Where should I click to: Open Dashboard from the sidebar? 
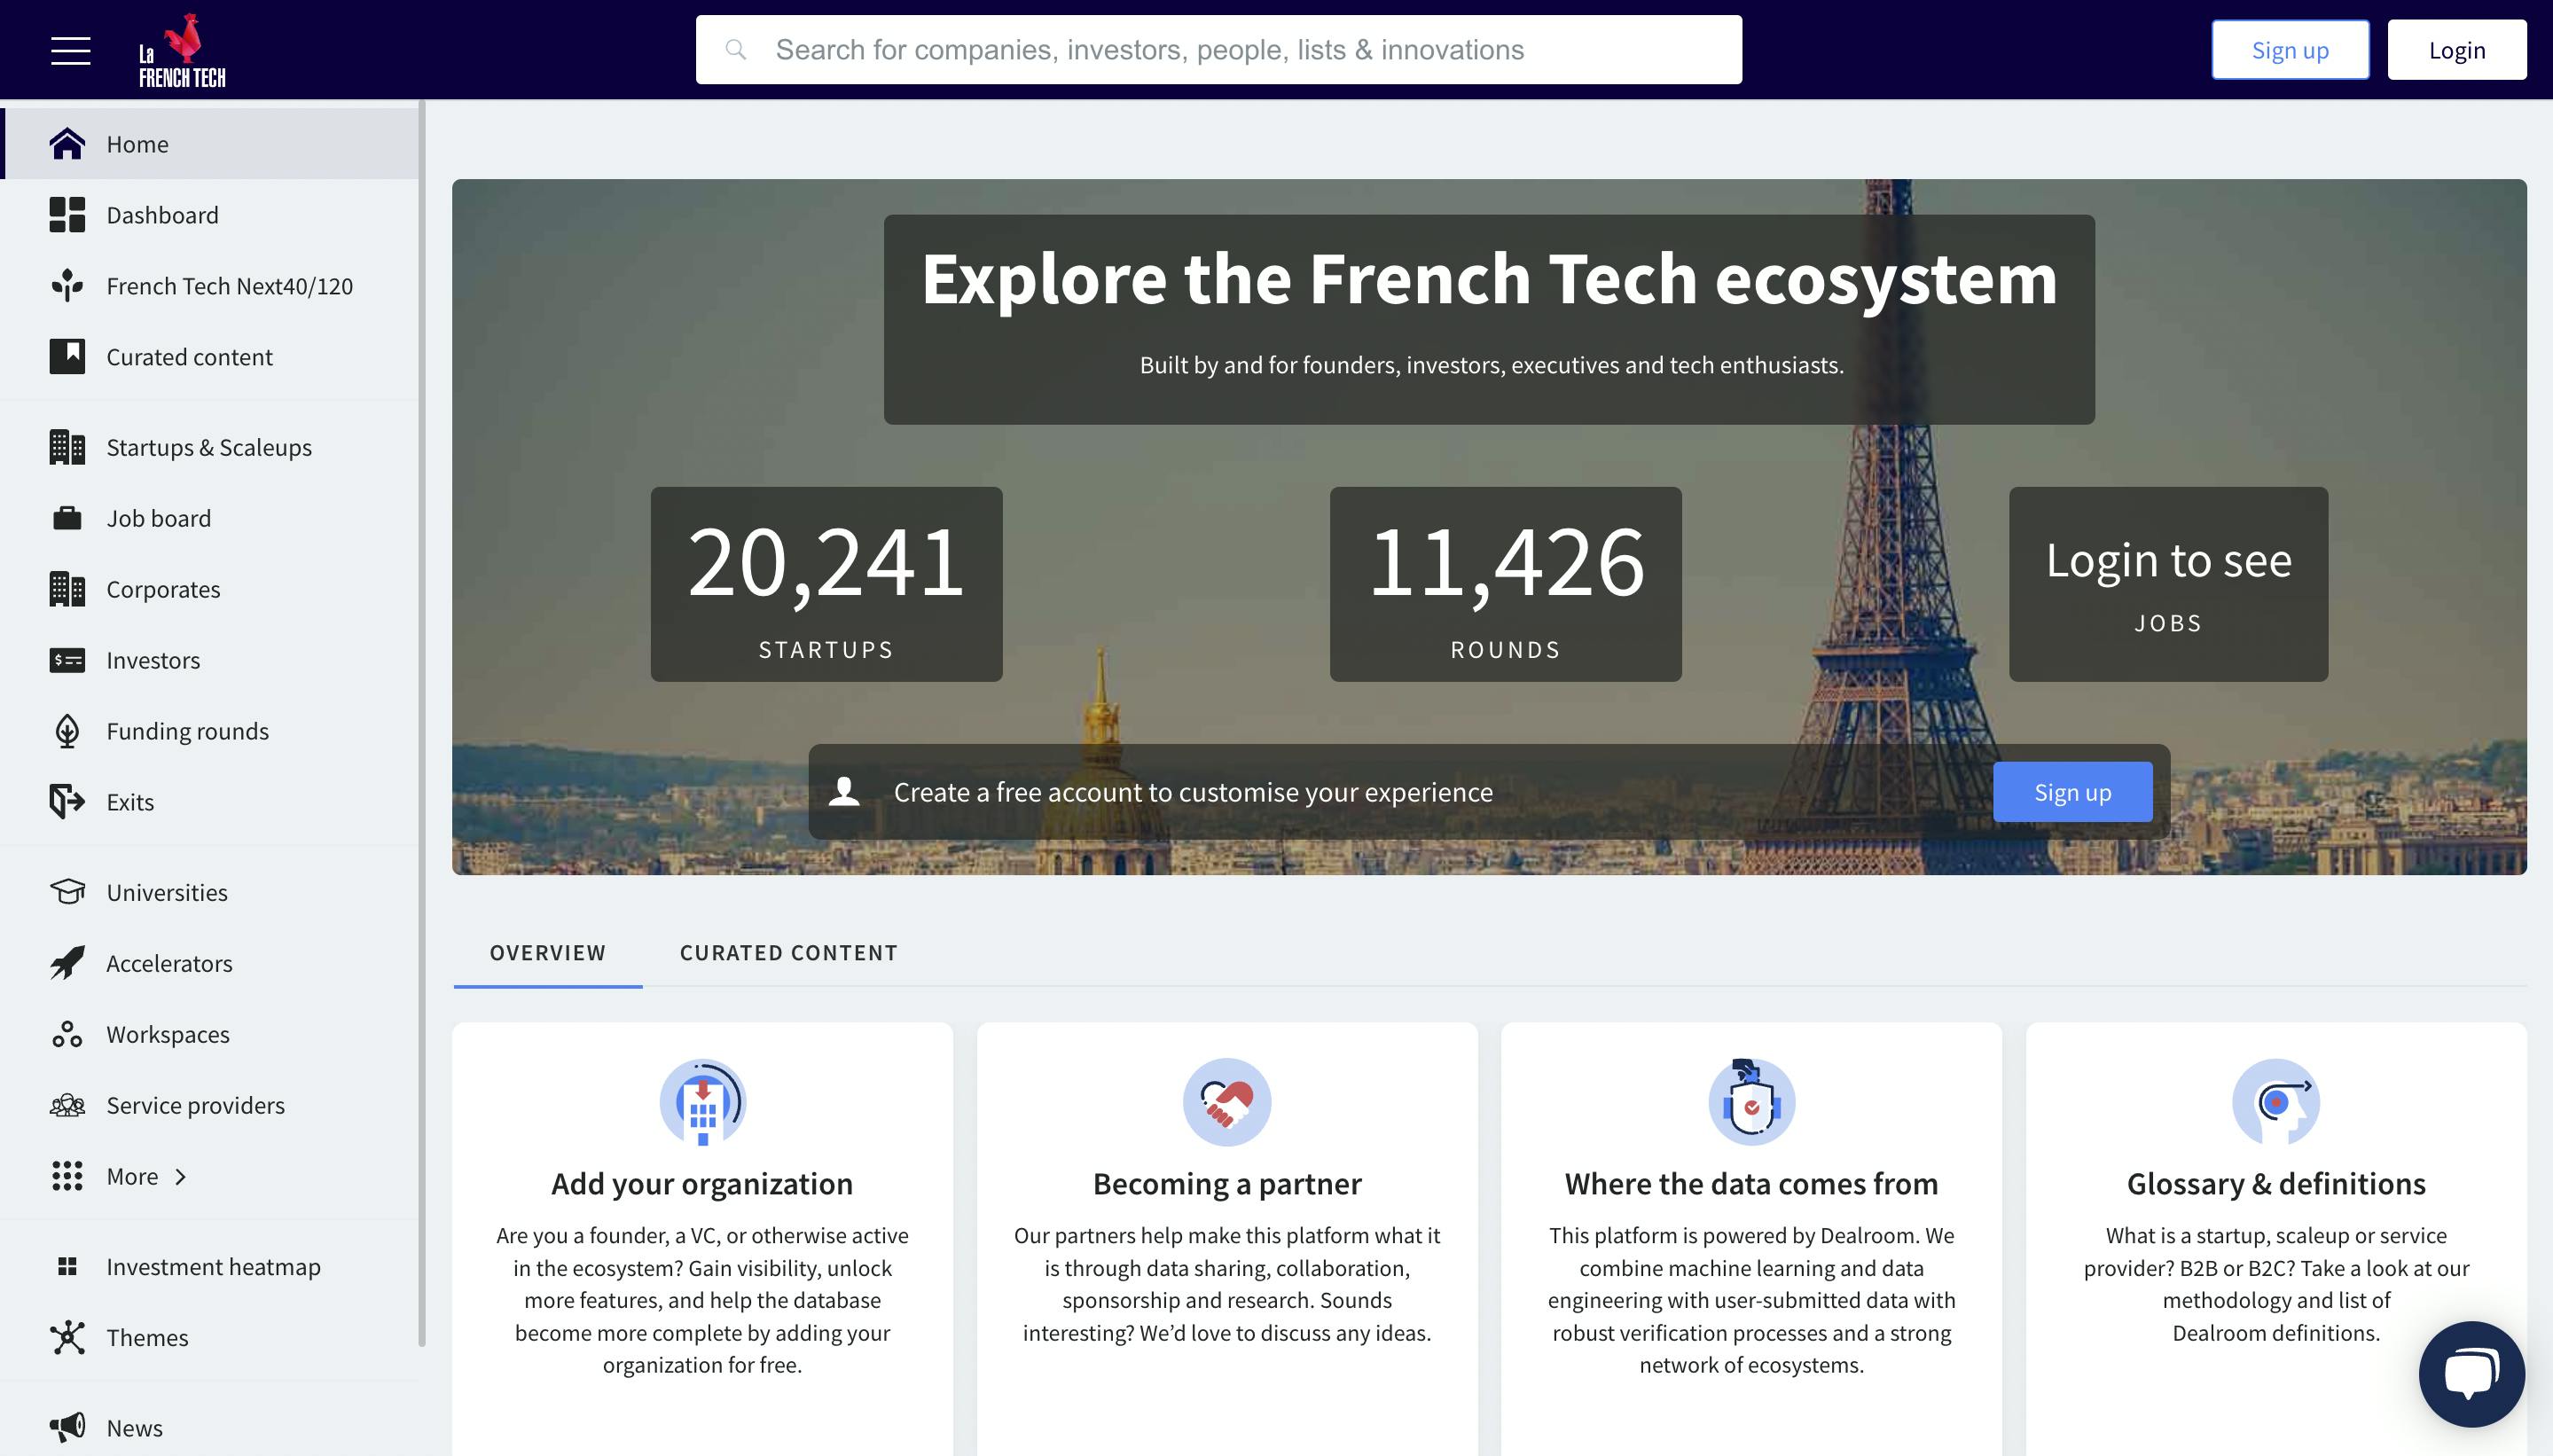[162, 214]
